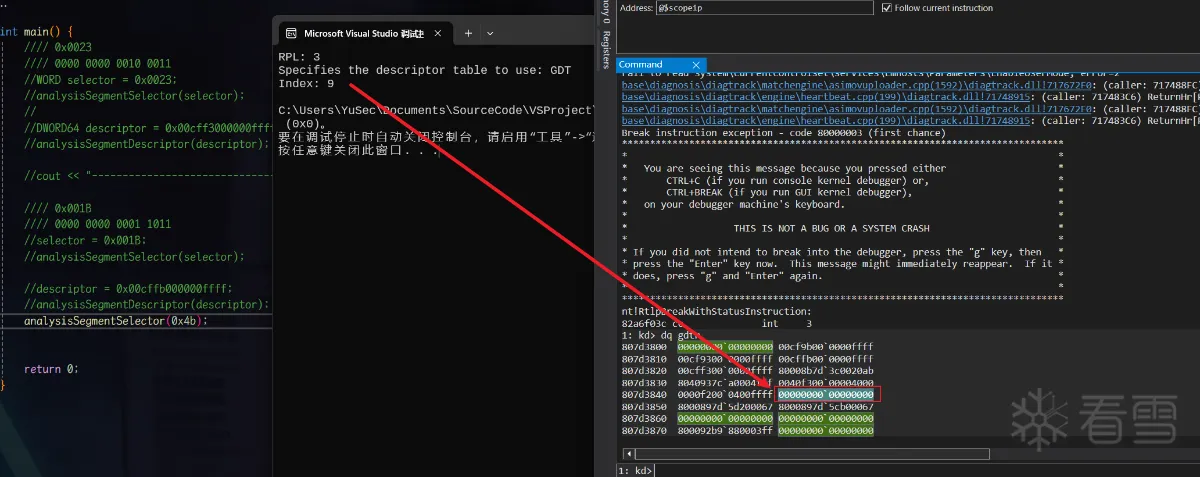Click the kd> command input box
The width and height of the screenshot is (1200, 477).
926,470
